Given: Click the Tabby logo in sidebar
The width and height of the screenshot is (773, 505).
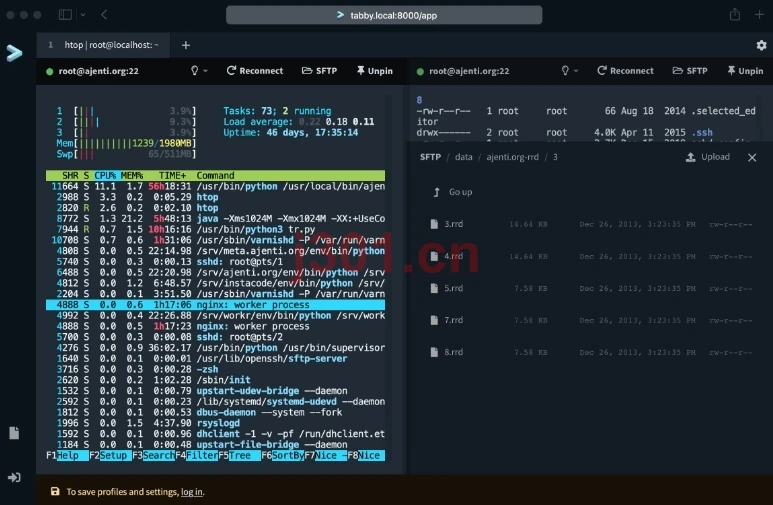Looking at the screenshot, I should [14, 52].
